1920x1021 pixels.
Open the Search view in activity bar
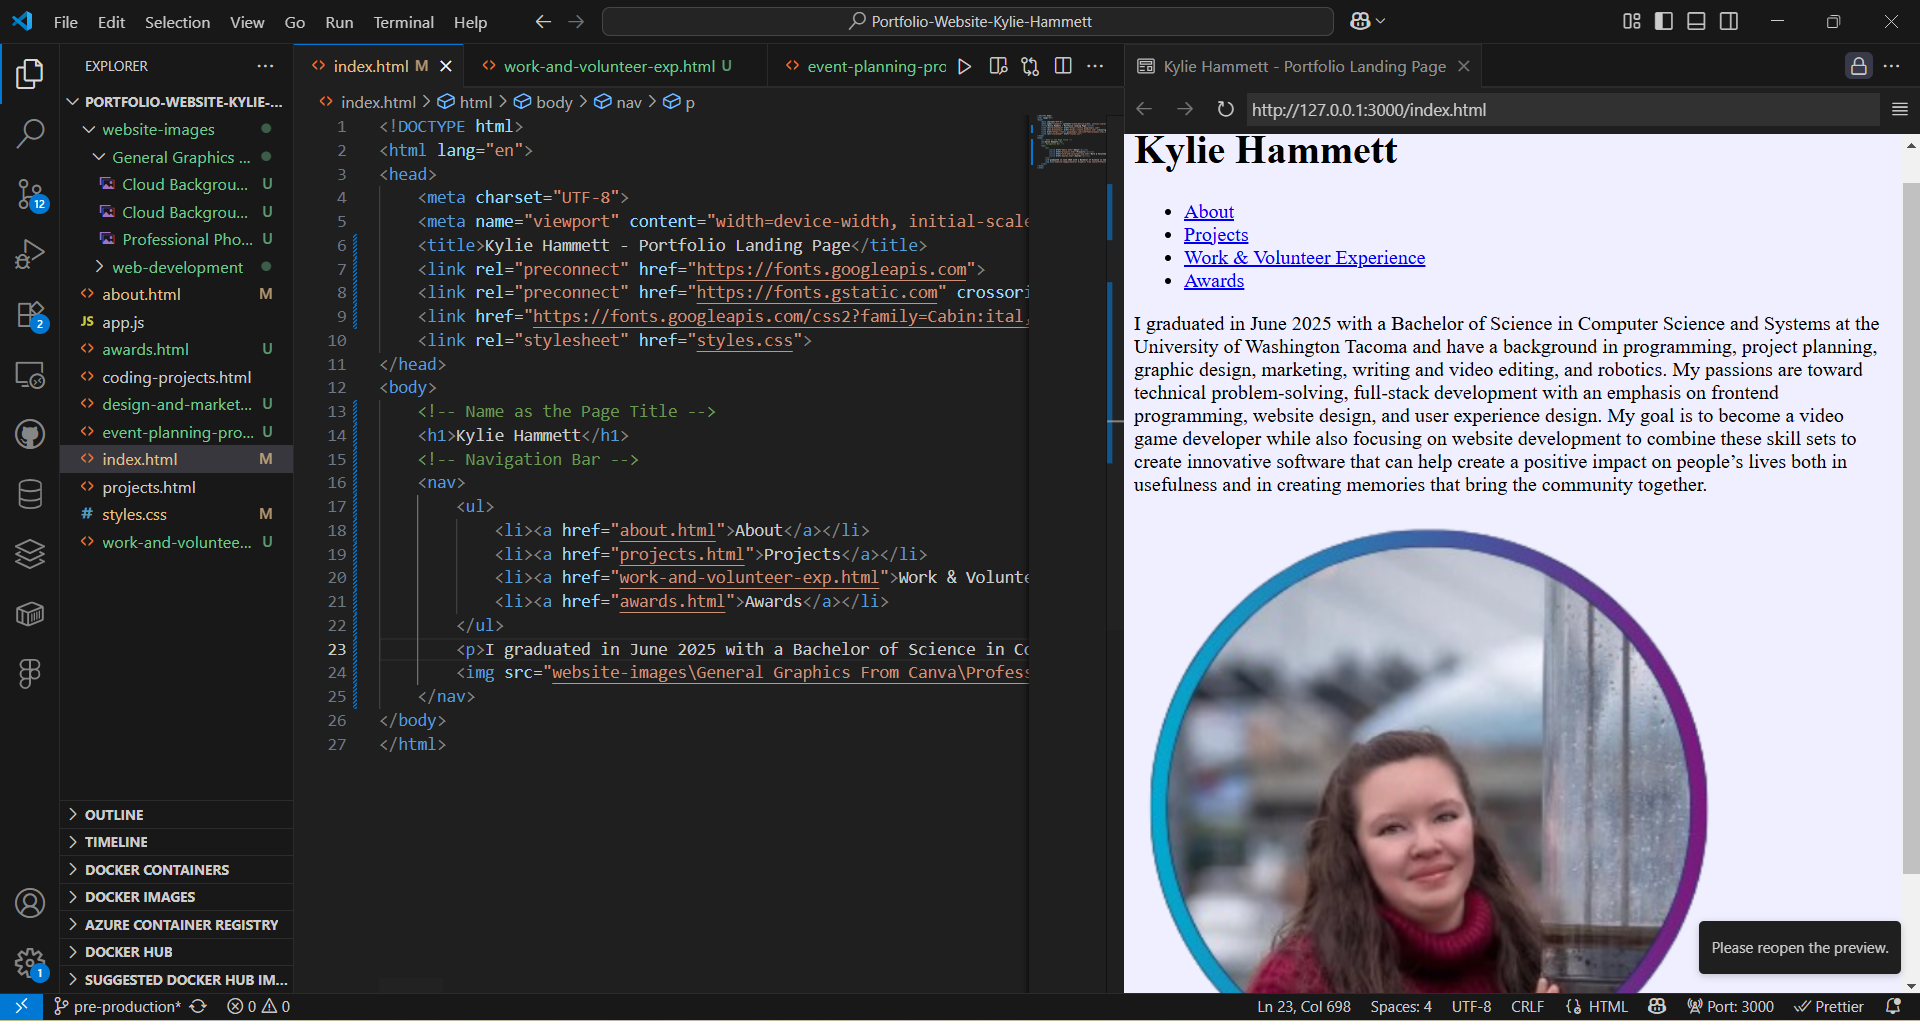coord(30,133)
